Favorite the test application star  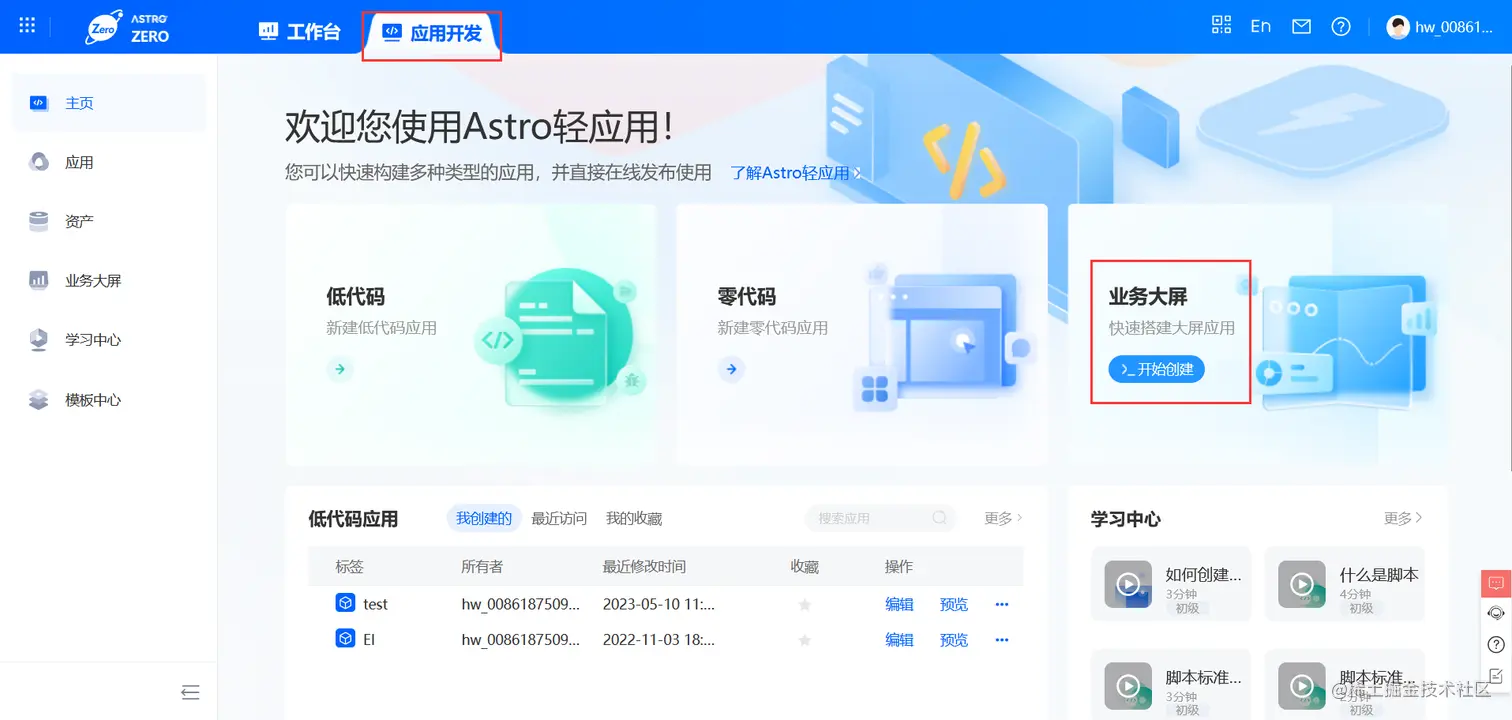pyautogui.click(x=804, y=603)
